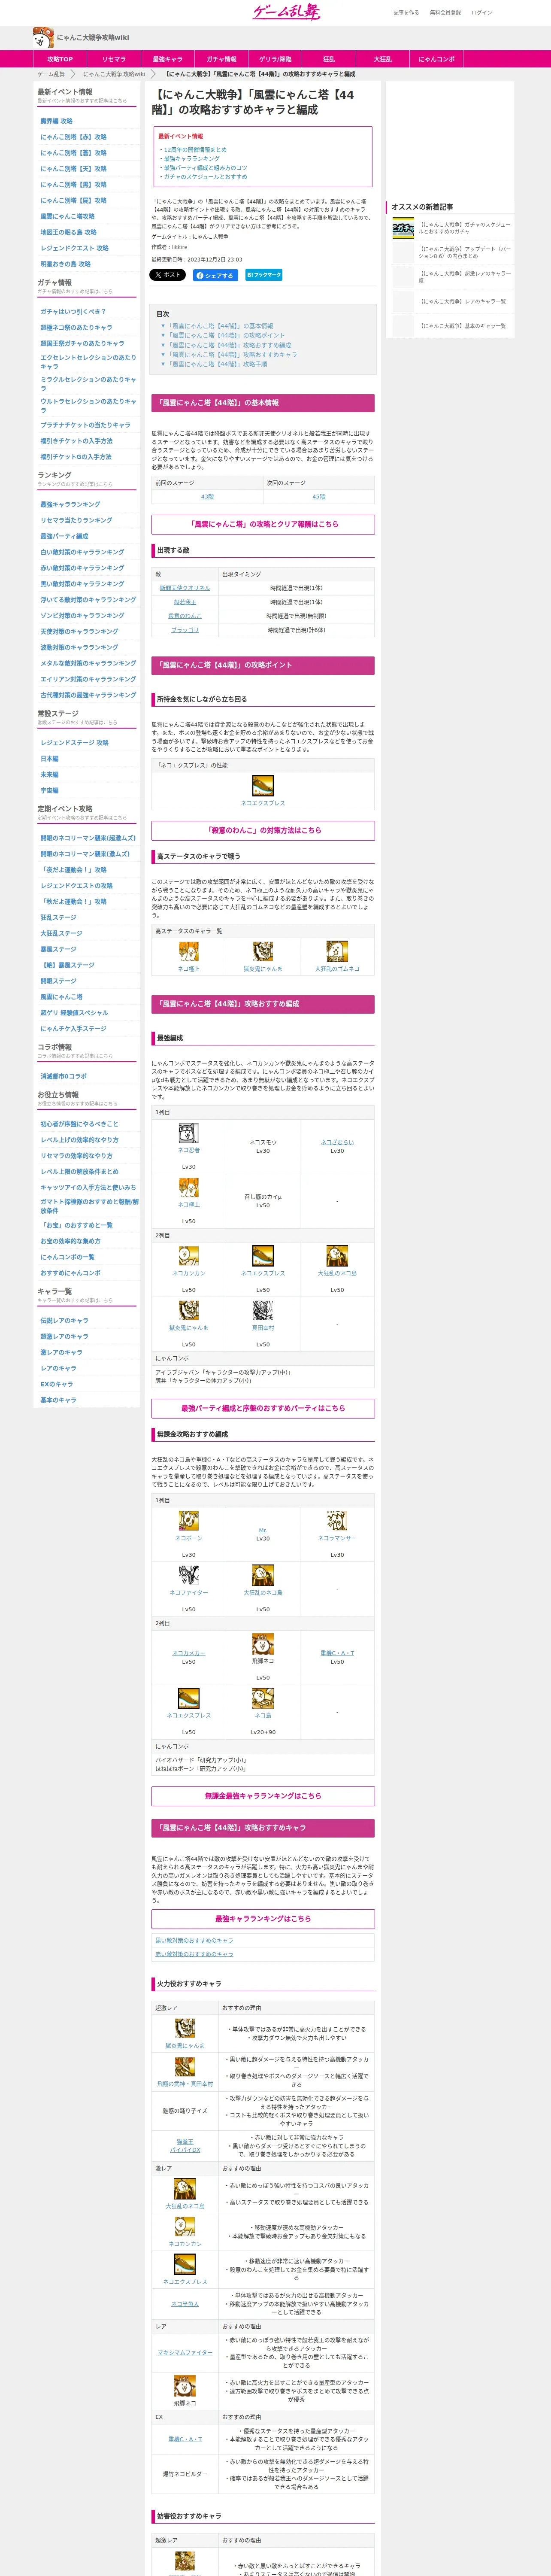The width and height of the screenshot is (551, 2576).
Task: Open the ガチャ情報 navigation tab
Action: (222, 59)
